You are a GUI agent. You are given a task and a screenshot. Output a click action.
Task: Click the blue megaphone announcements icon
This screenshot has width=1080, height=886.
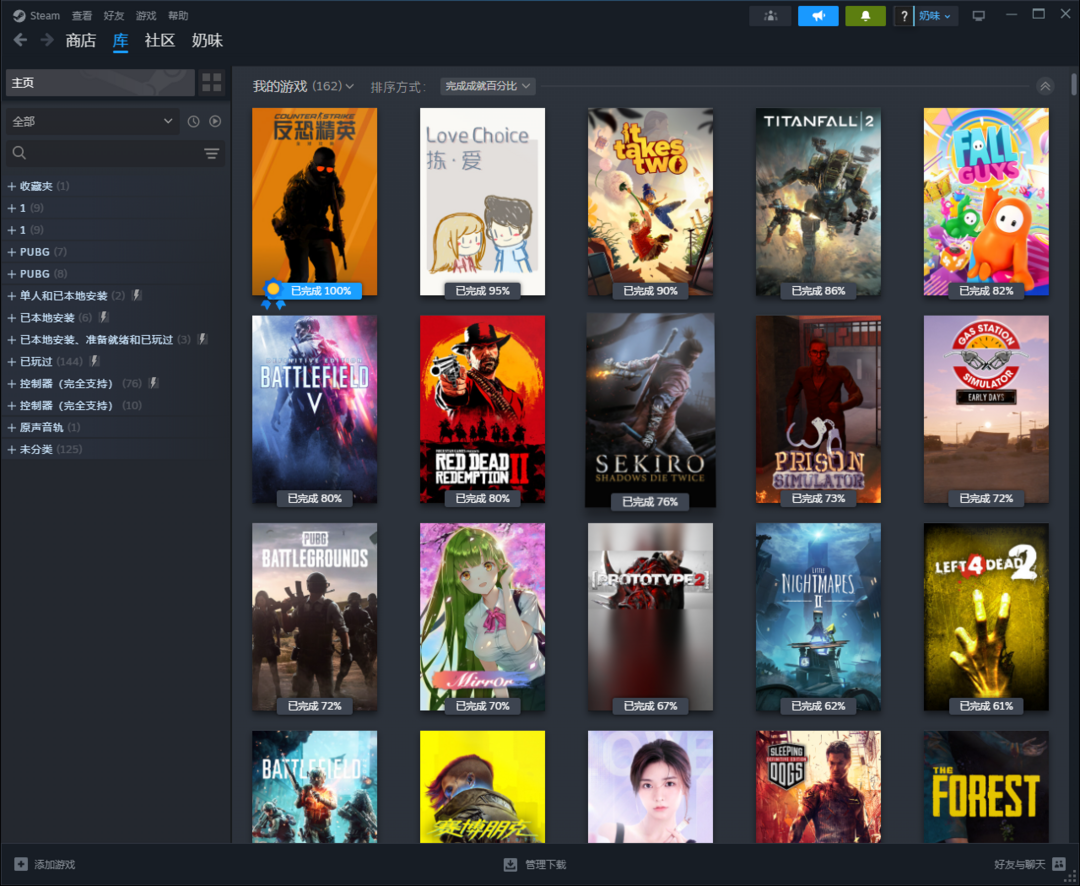pyautogui.click(x=818, y=16)
